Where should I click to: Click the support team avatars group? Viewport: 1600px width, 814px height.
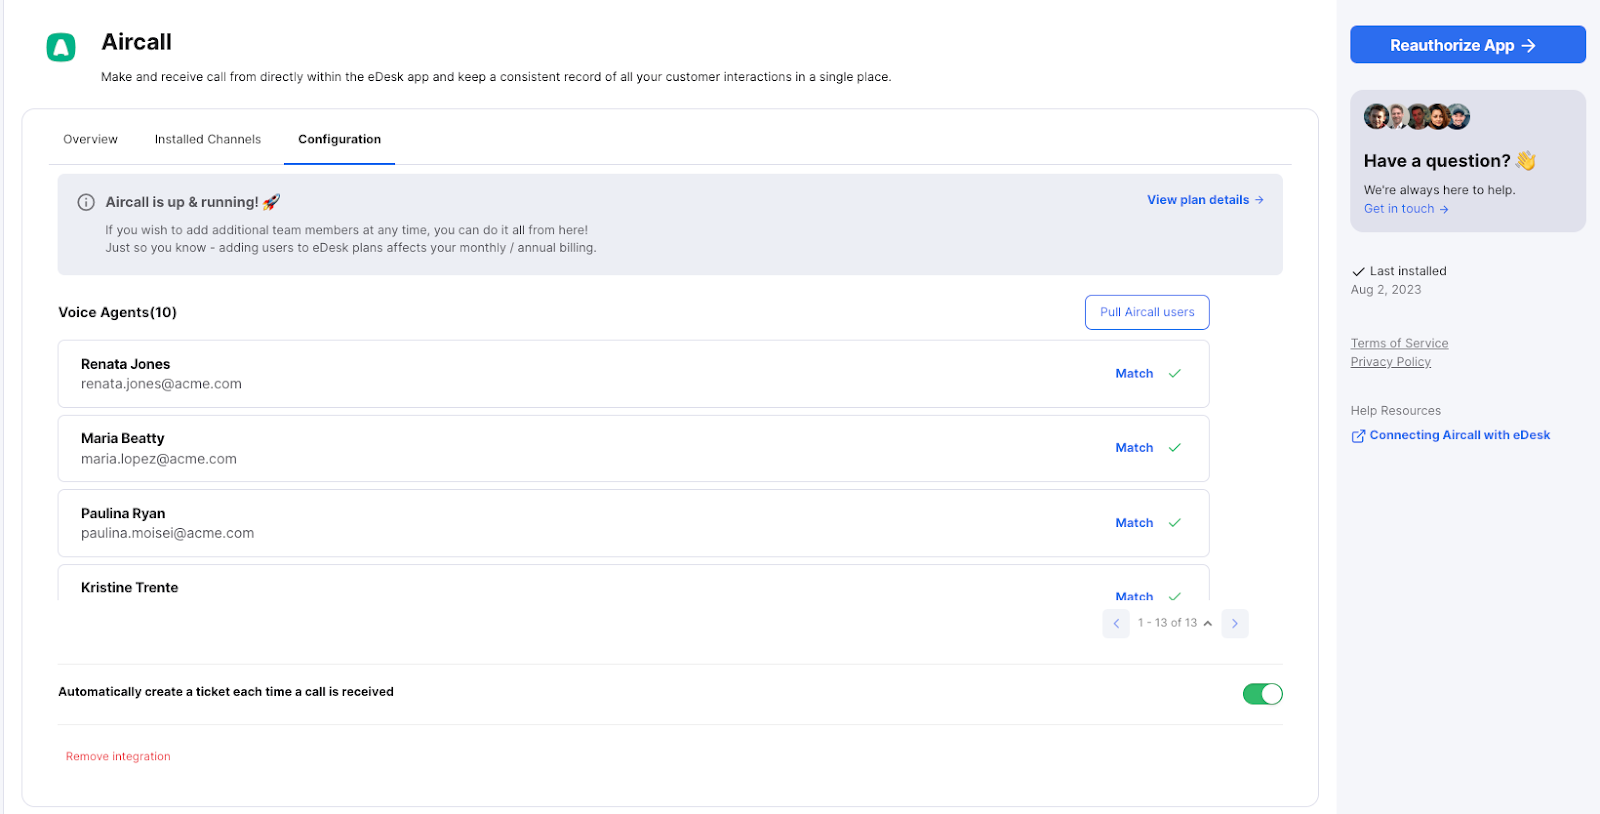1417,117
